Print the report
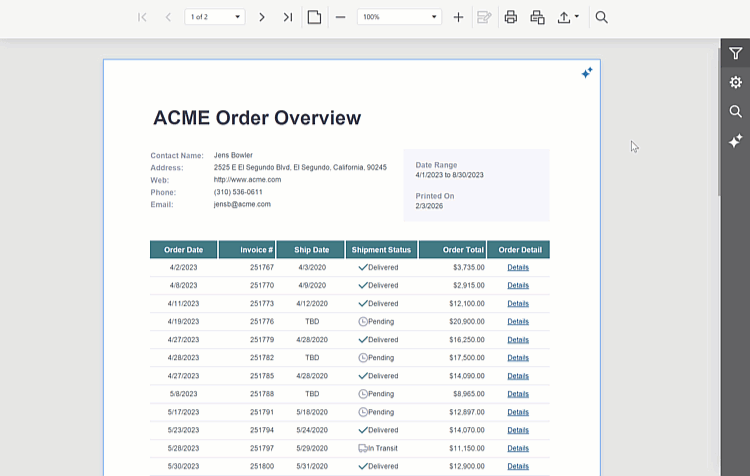This screenshot has height=476, width=750. [x=511, y=17]
